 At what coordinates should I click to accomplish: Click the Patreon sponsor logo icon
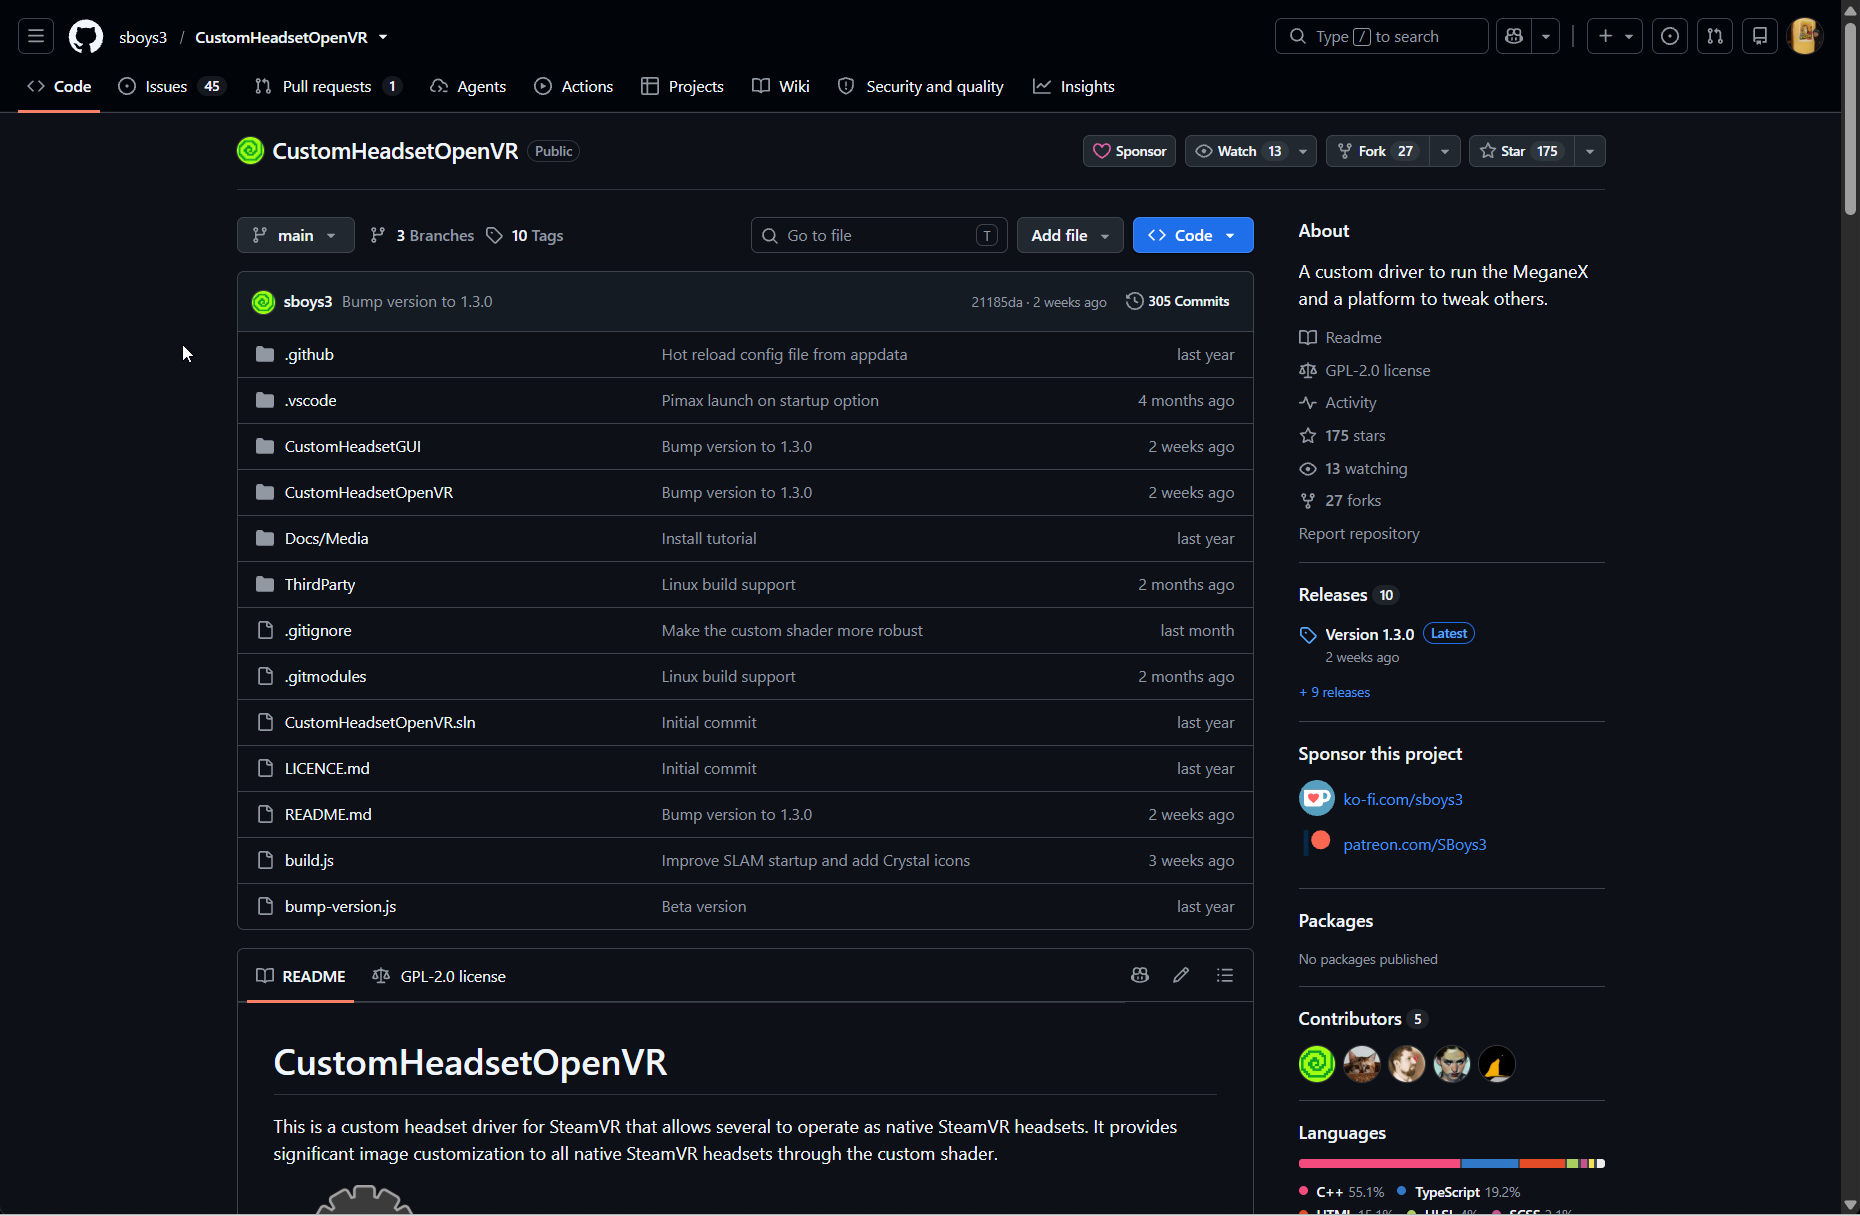coord(1319,842)
